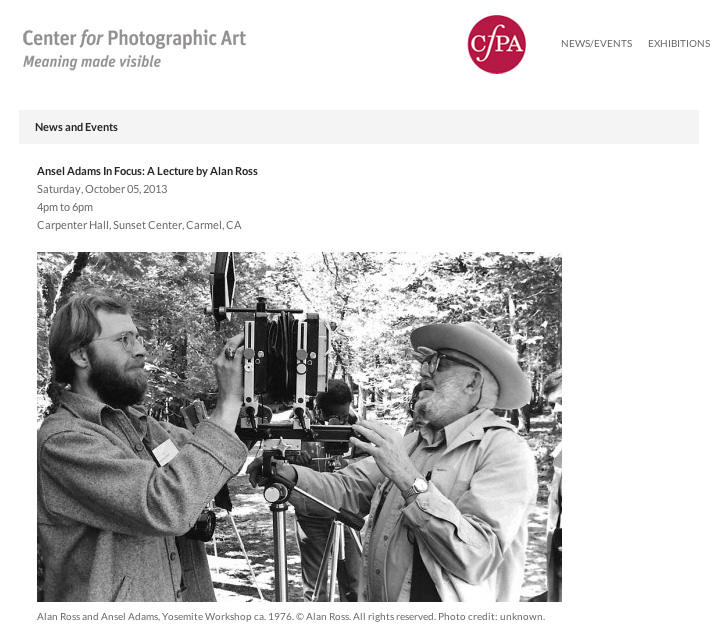Click the time text 4pm to 6pm
Screen dimensions: 717x632
tap(65, 207)
